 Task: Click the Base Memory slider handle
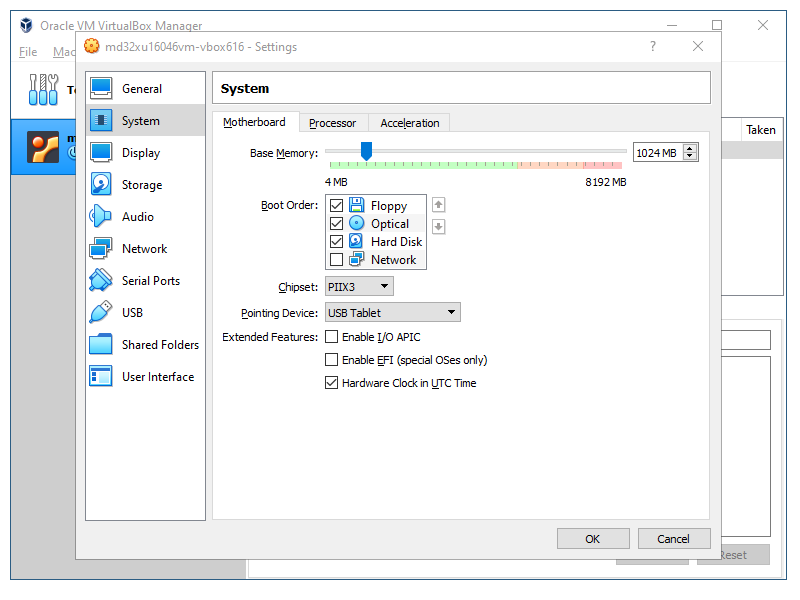tap(366, 150)
